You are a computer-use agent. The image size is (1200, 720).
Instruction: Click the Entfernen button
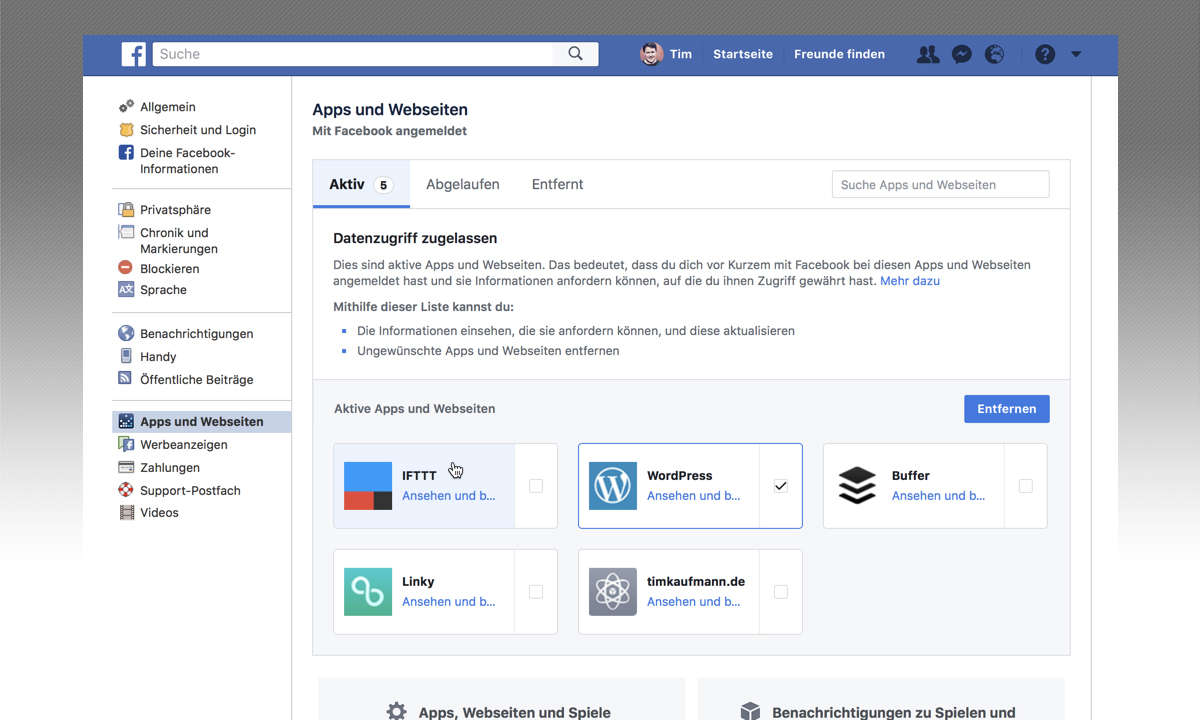tap(1006, 409)
